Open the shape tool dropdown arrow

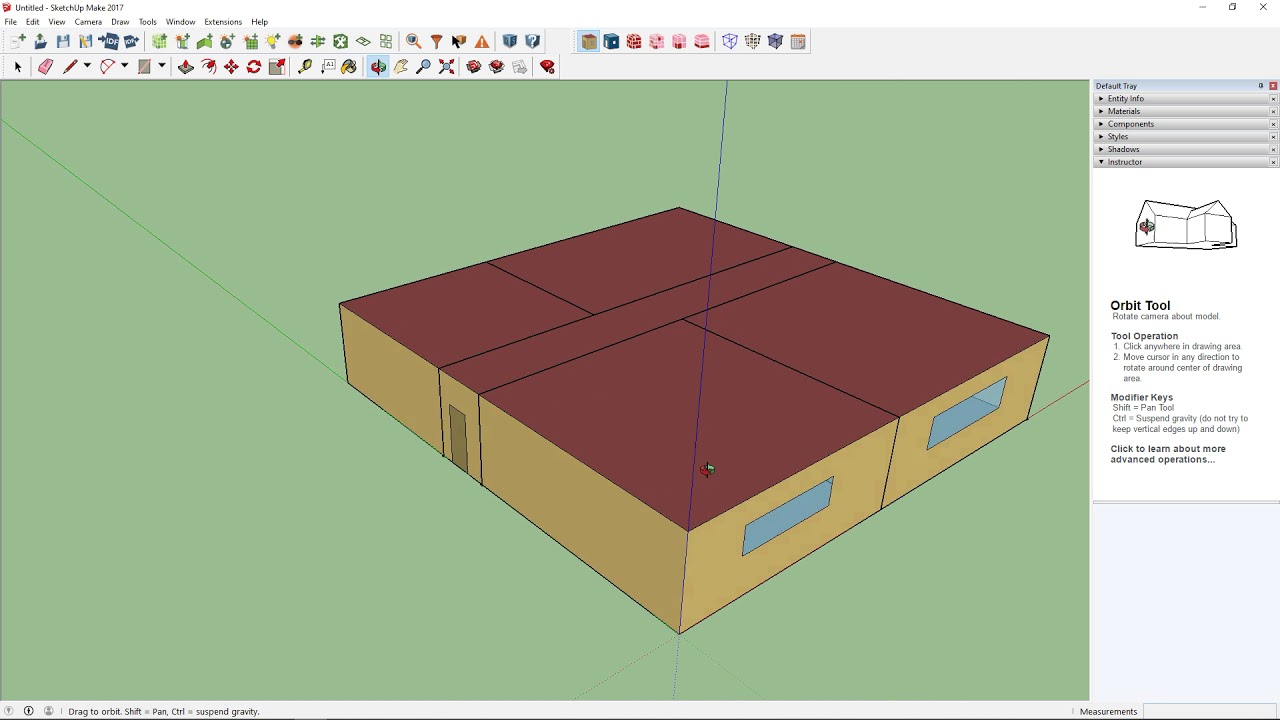click(x=161, y=67)
